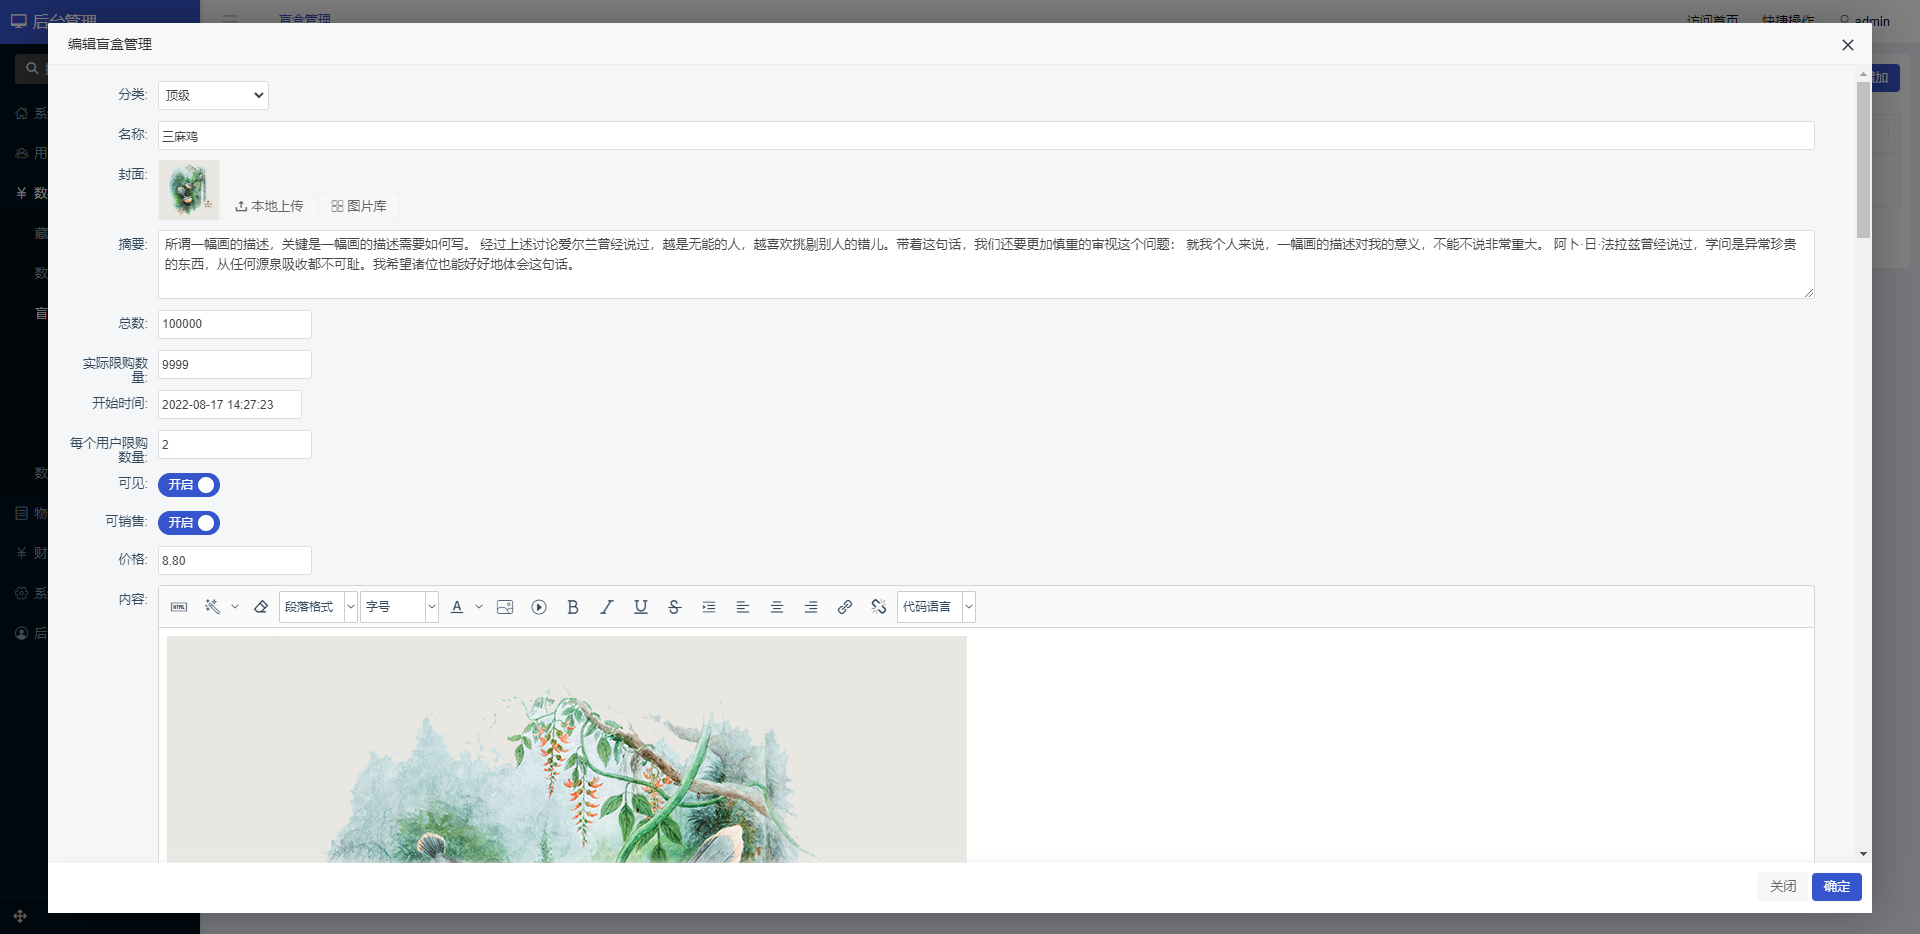Click the 关闭 close button
The width and height of the screenshot is (1920, 934).
[x=1783, y=887]
